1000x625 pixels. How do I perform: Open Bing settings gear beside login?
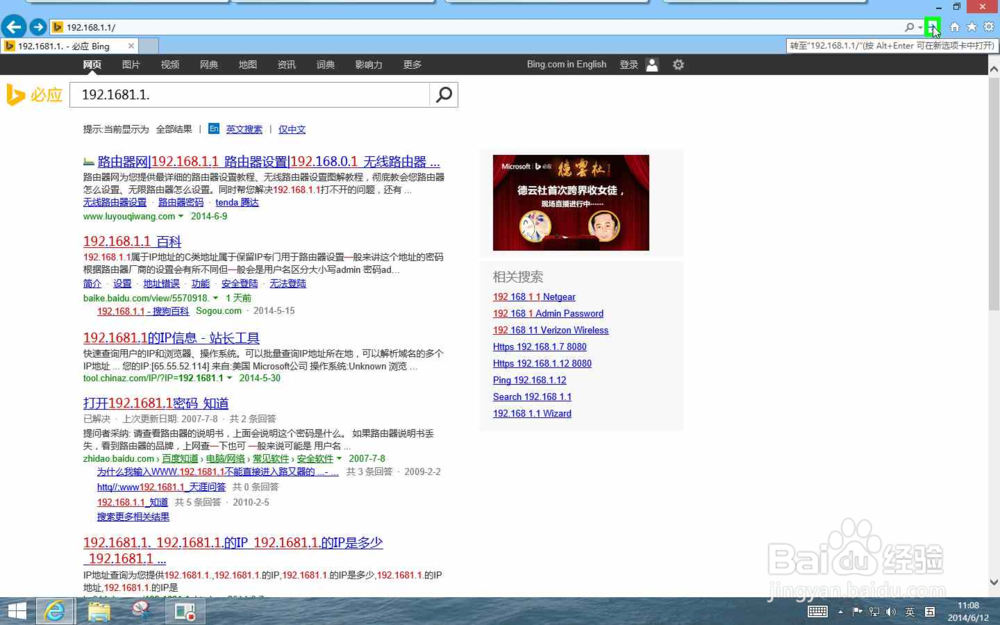[677, 64]
